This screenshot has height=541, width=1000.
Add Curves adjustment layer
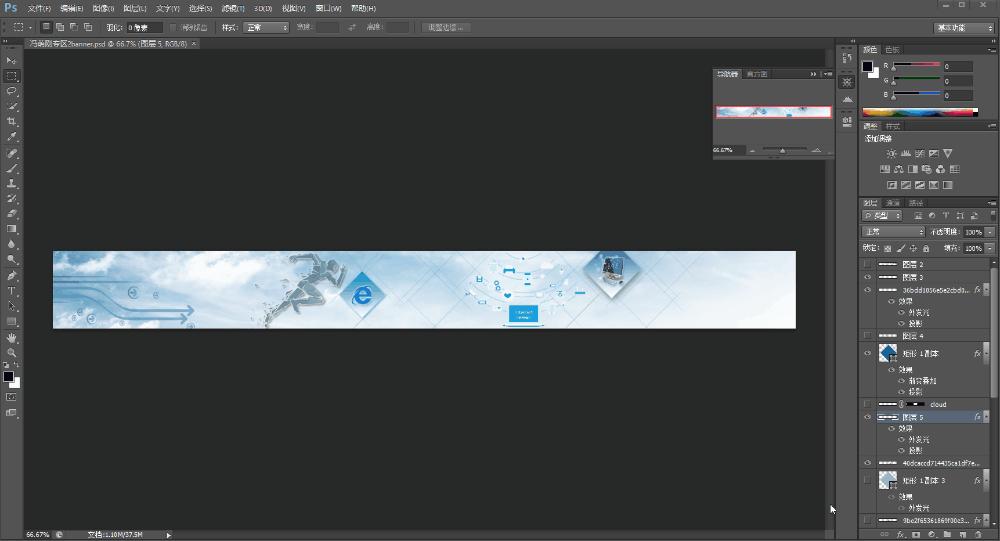point(920,154)
